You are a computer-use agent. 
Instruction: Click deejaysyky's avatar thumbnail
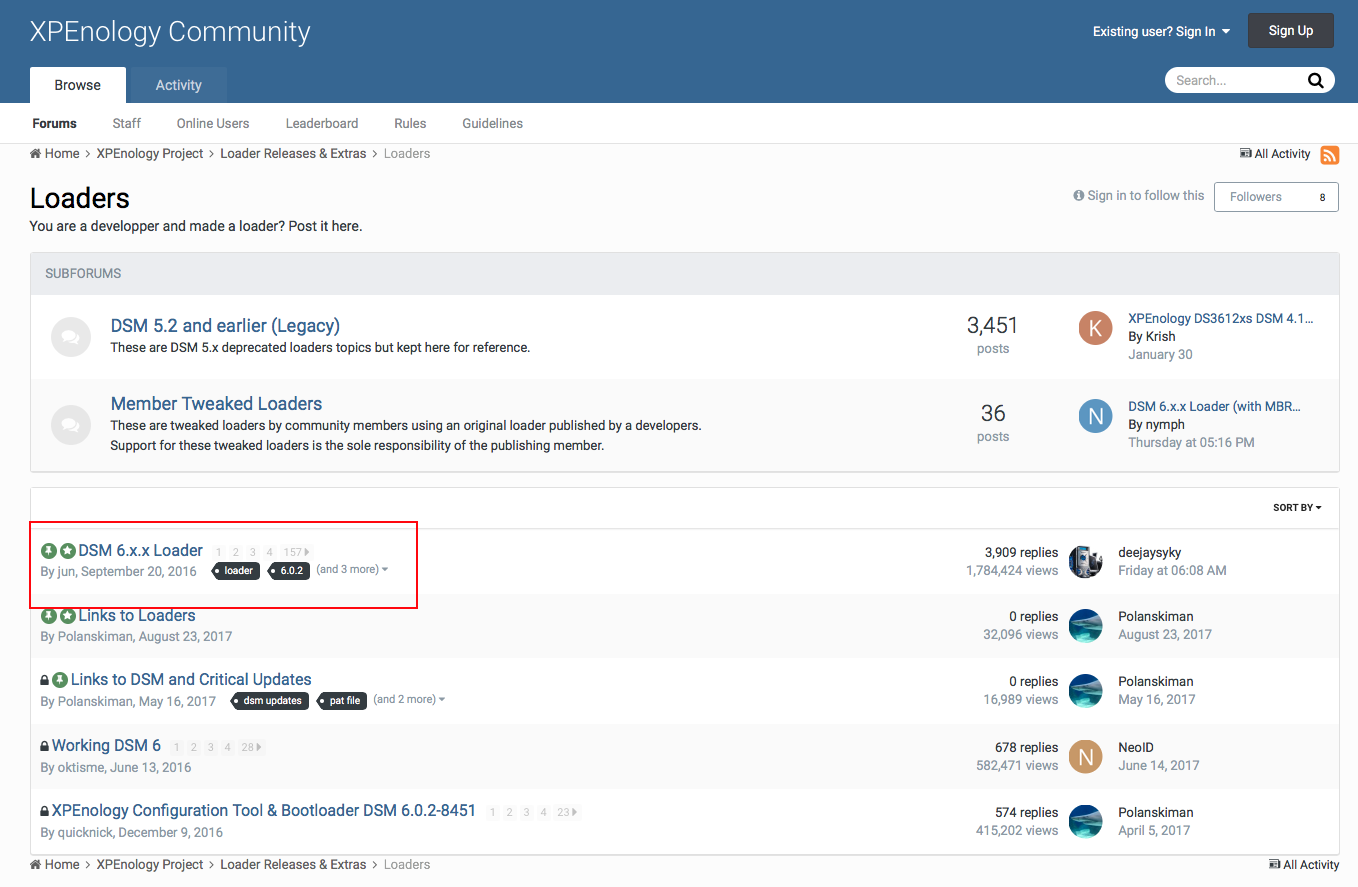click(x=1085, y=561)
